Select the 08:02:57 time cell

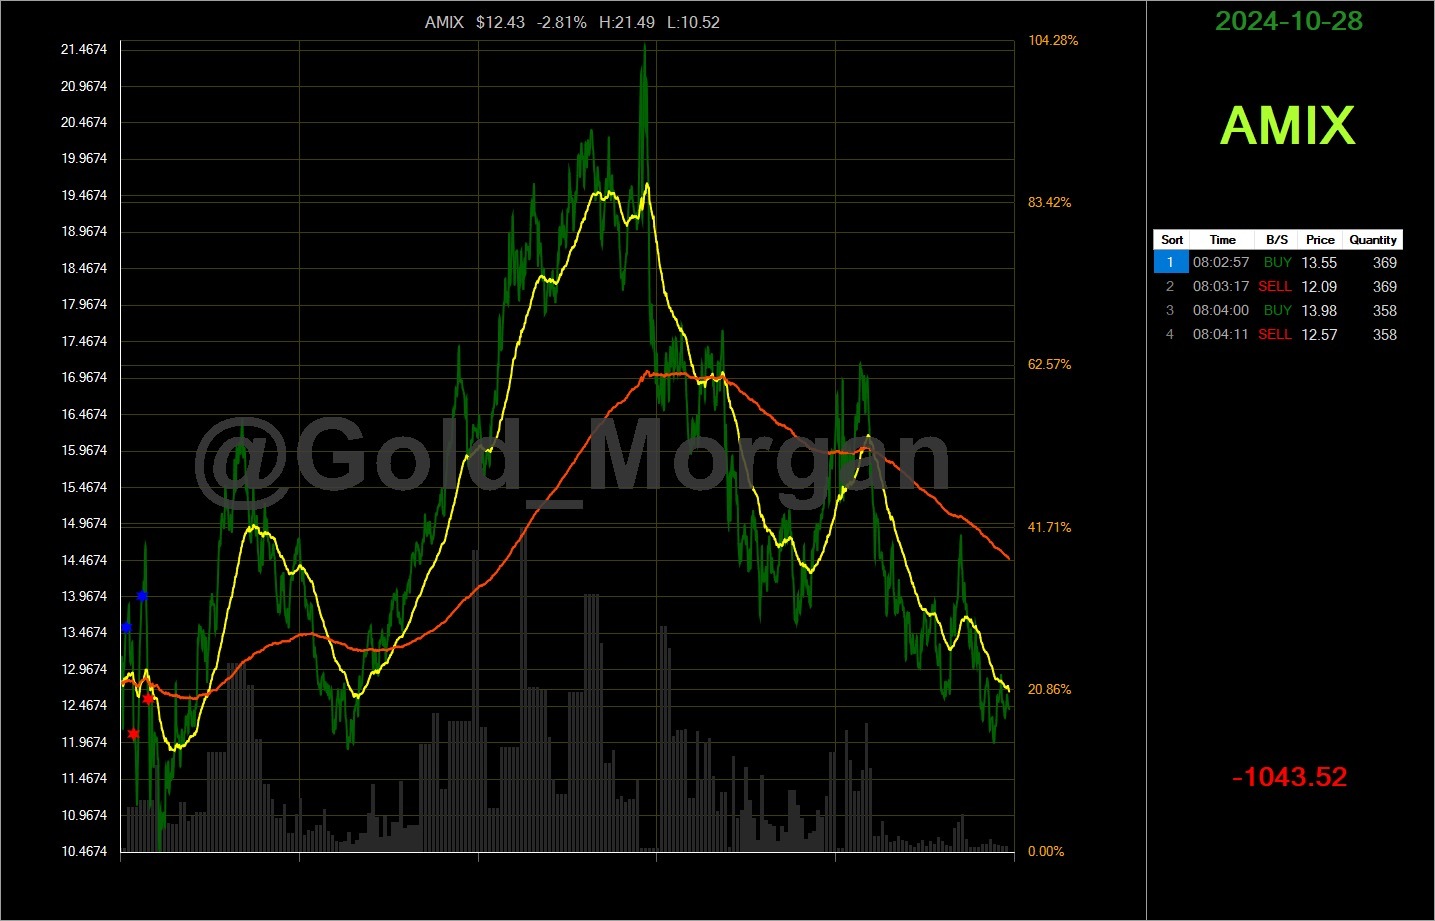click(1221, 263)
